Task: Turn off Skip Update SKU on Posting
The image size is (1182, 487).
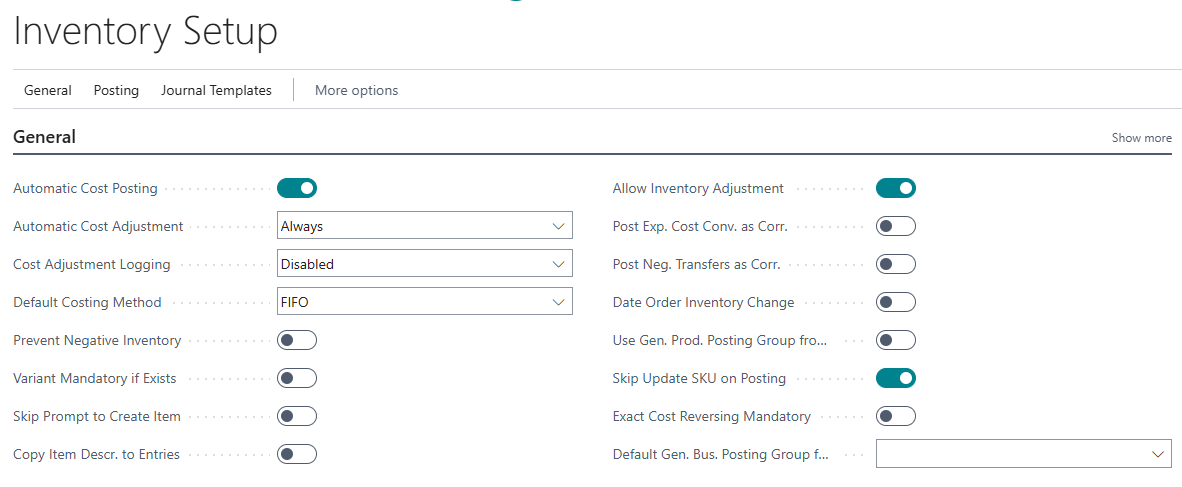Action: (x=896, y=378)
